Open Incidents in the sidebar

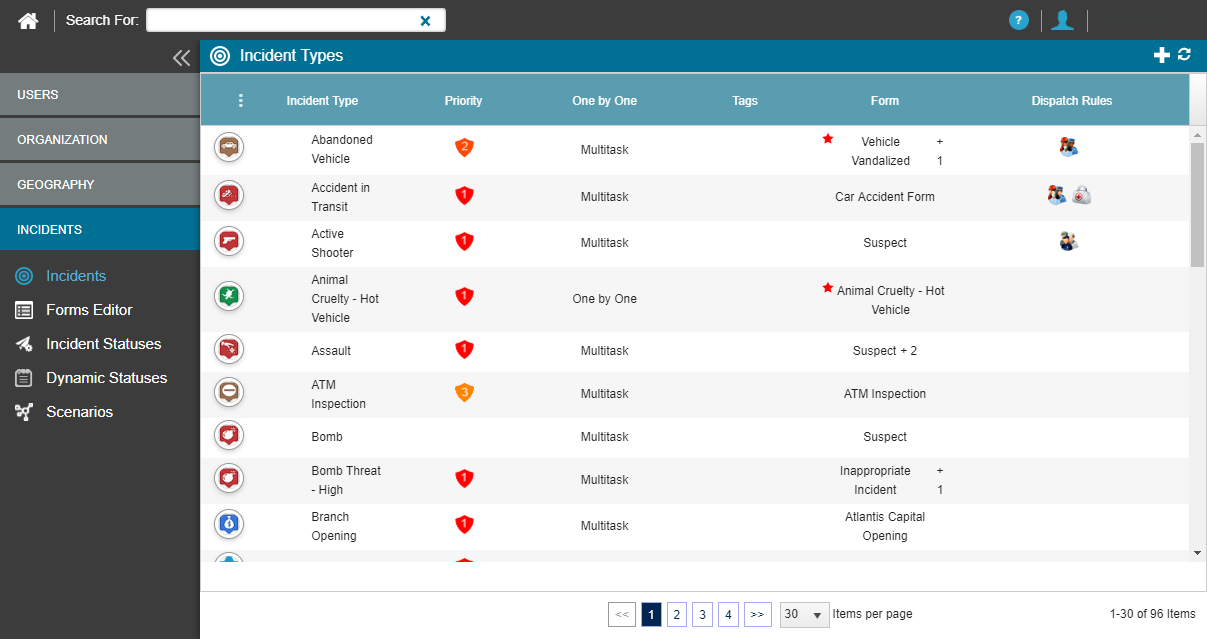(x=76, y=276)
